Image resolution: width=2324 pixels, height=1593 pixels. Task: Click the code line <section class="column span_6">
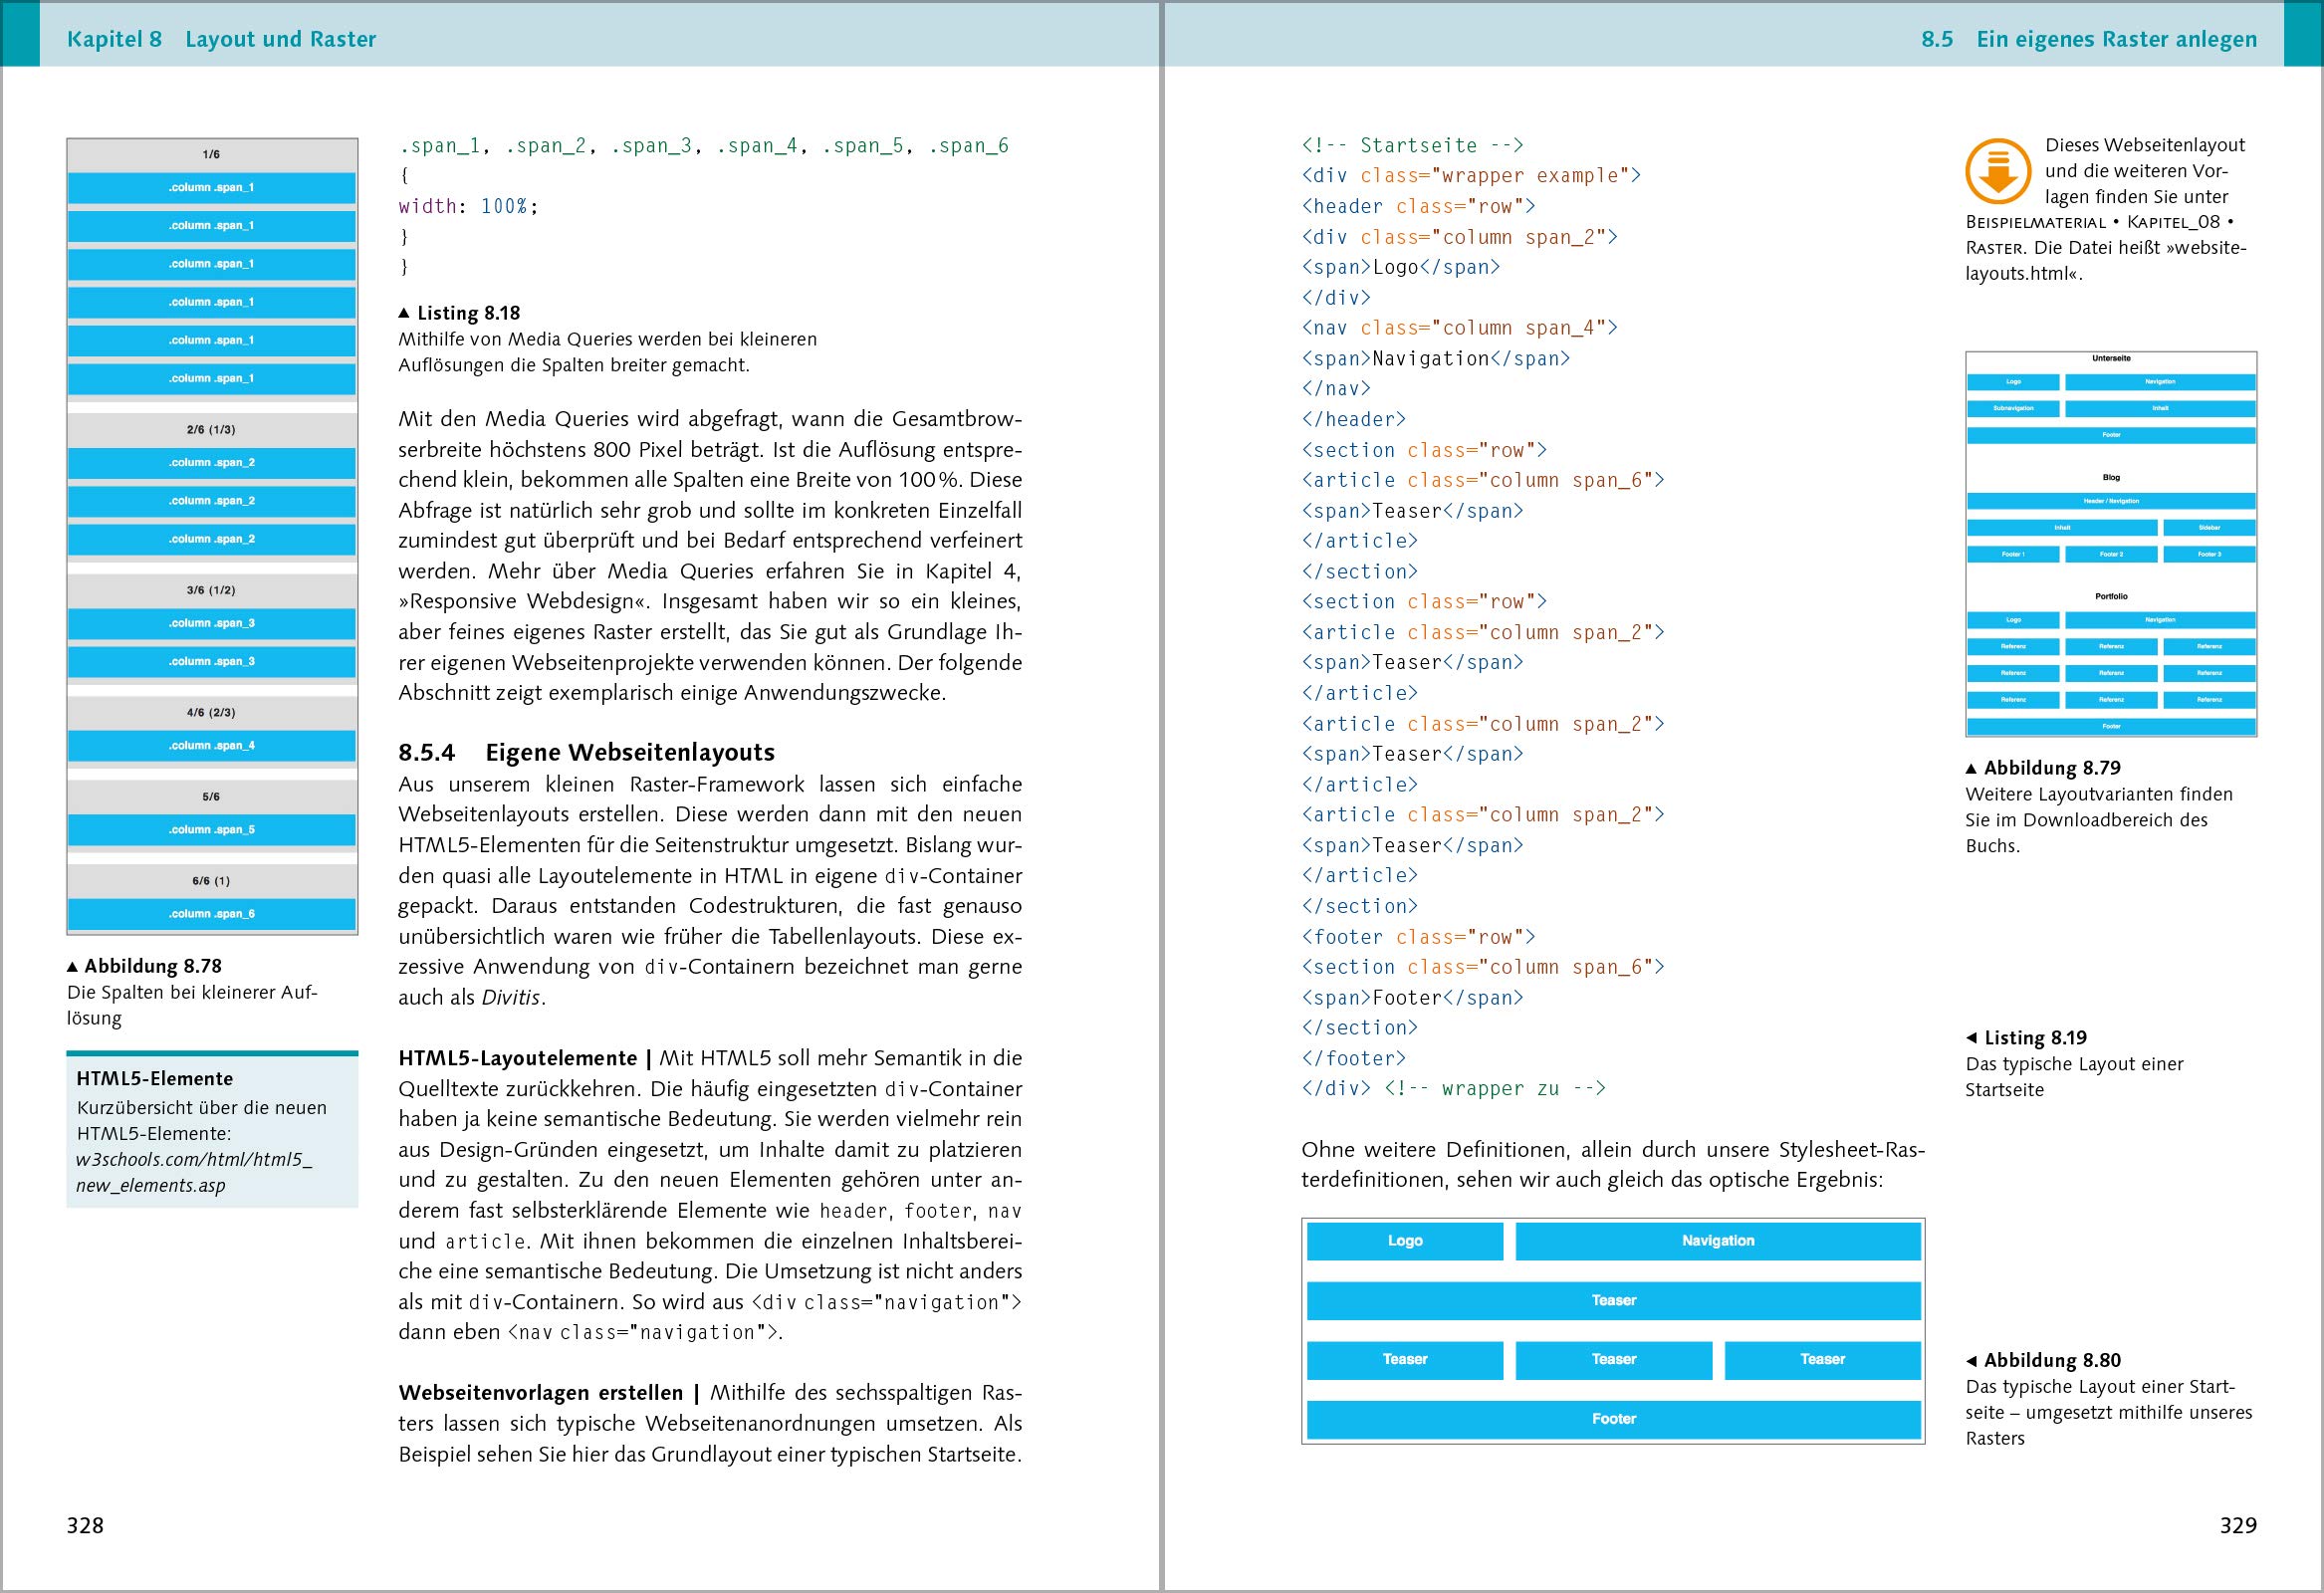(1483, 967)
